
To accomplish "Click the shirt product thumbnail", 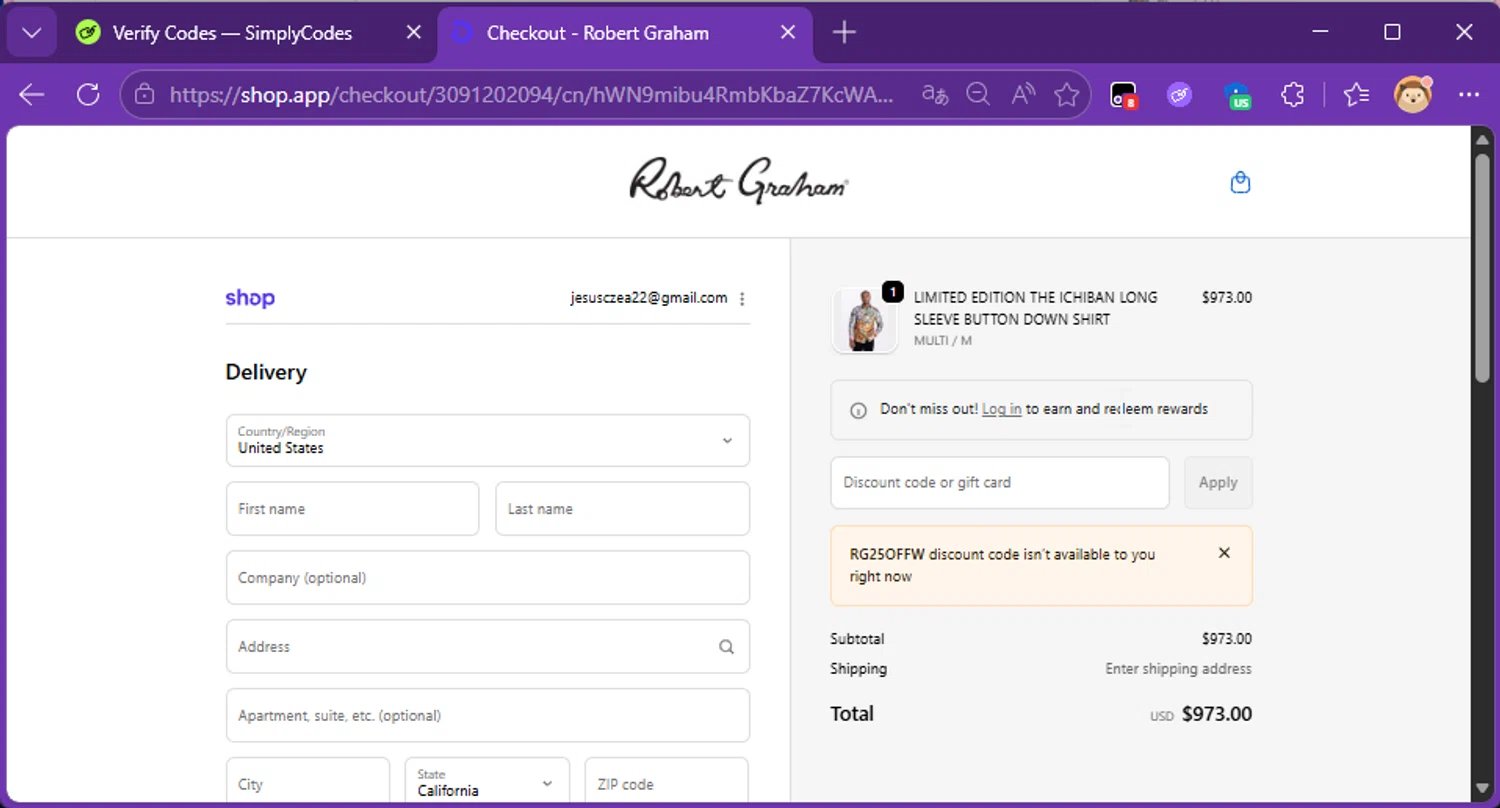I will pyautogui.click(x=864, y=321).
